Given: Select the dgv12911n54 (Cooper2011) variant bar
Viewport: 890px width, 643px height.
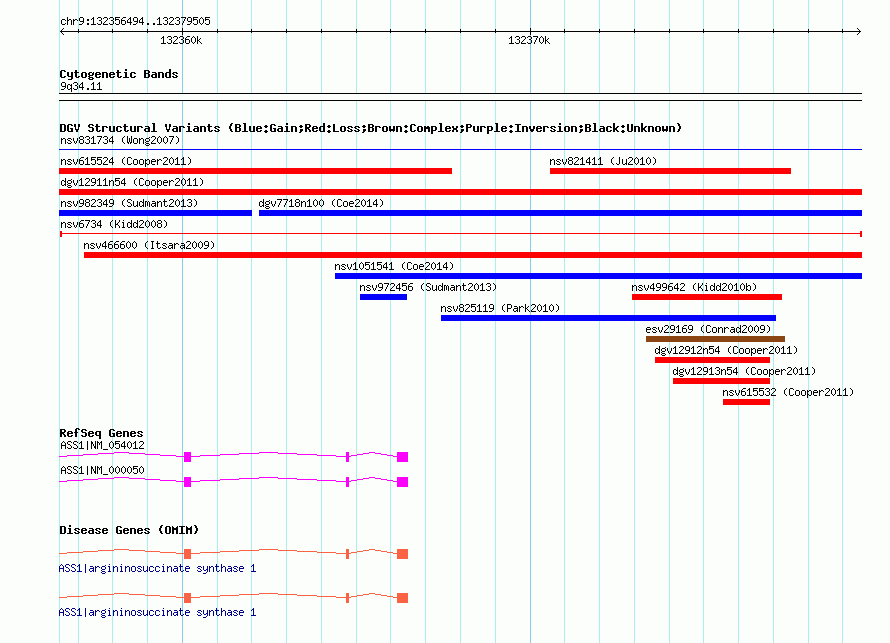Looking at the screenshot, I should [x=460, y=192].
